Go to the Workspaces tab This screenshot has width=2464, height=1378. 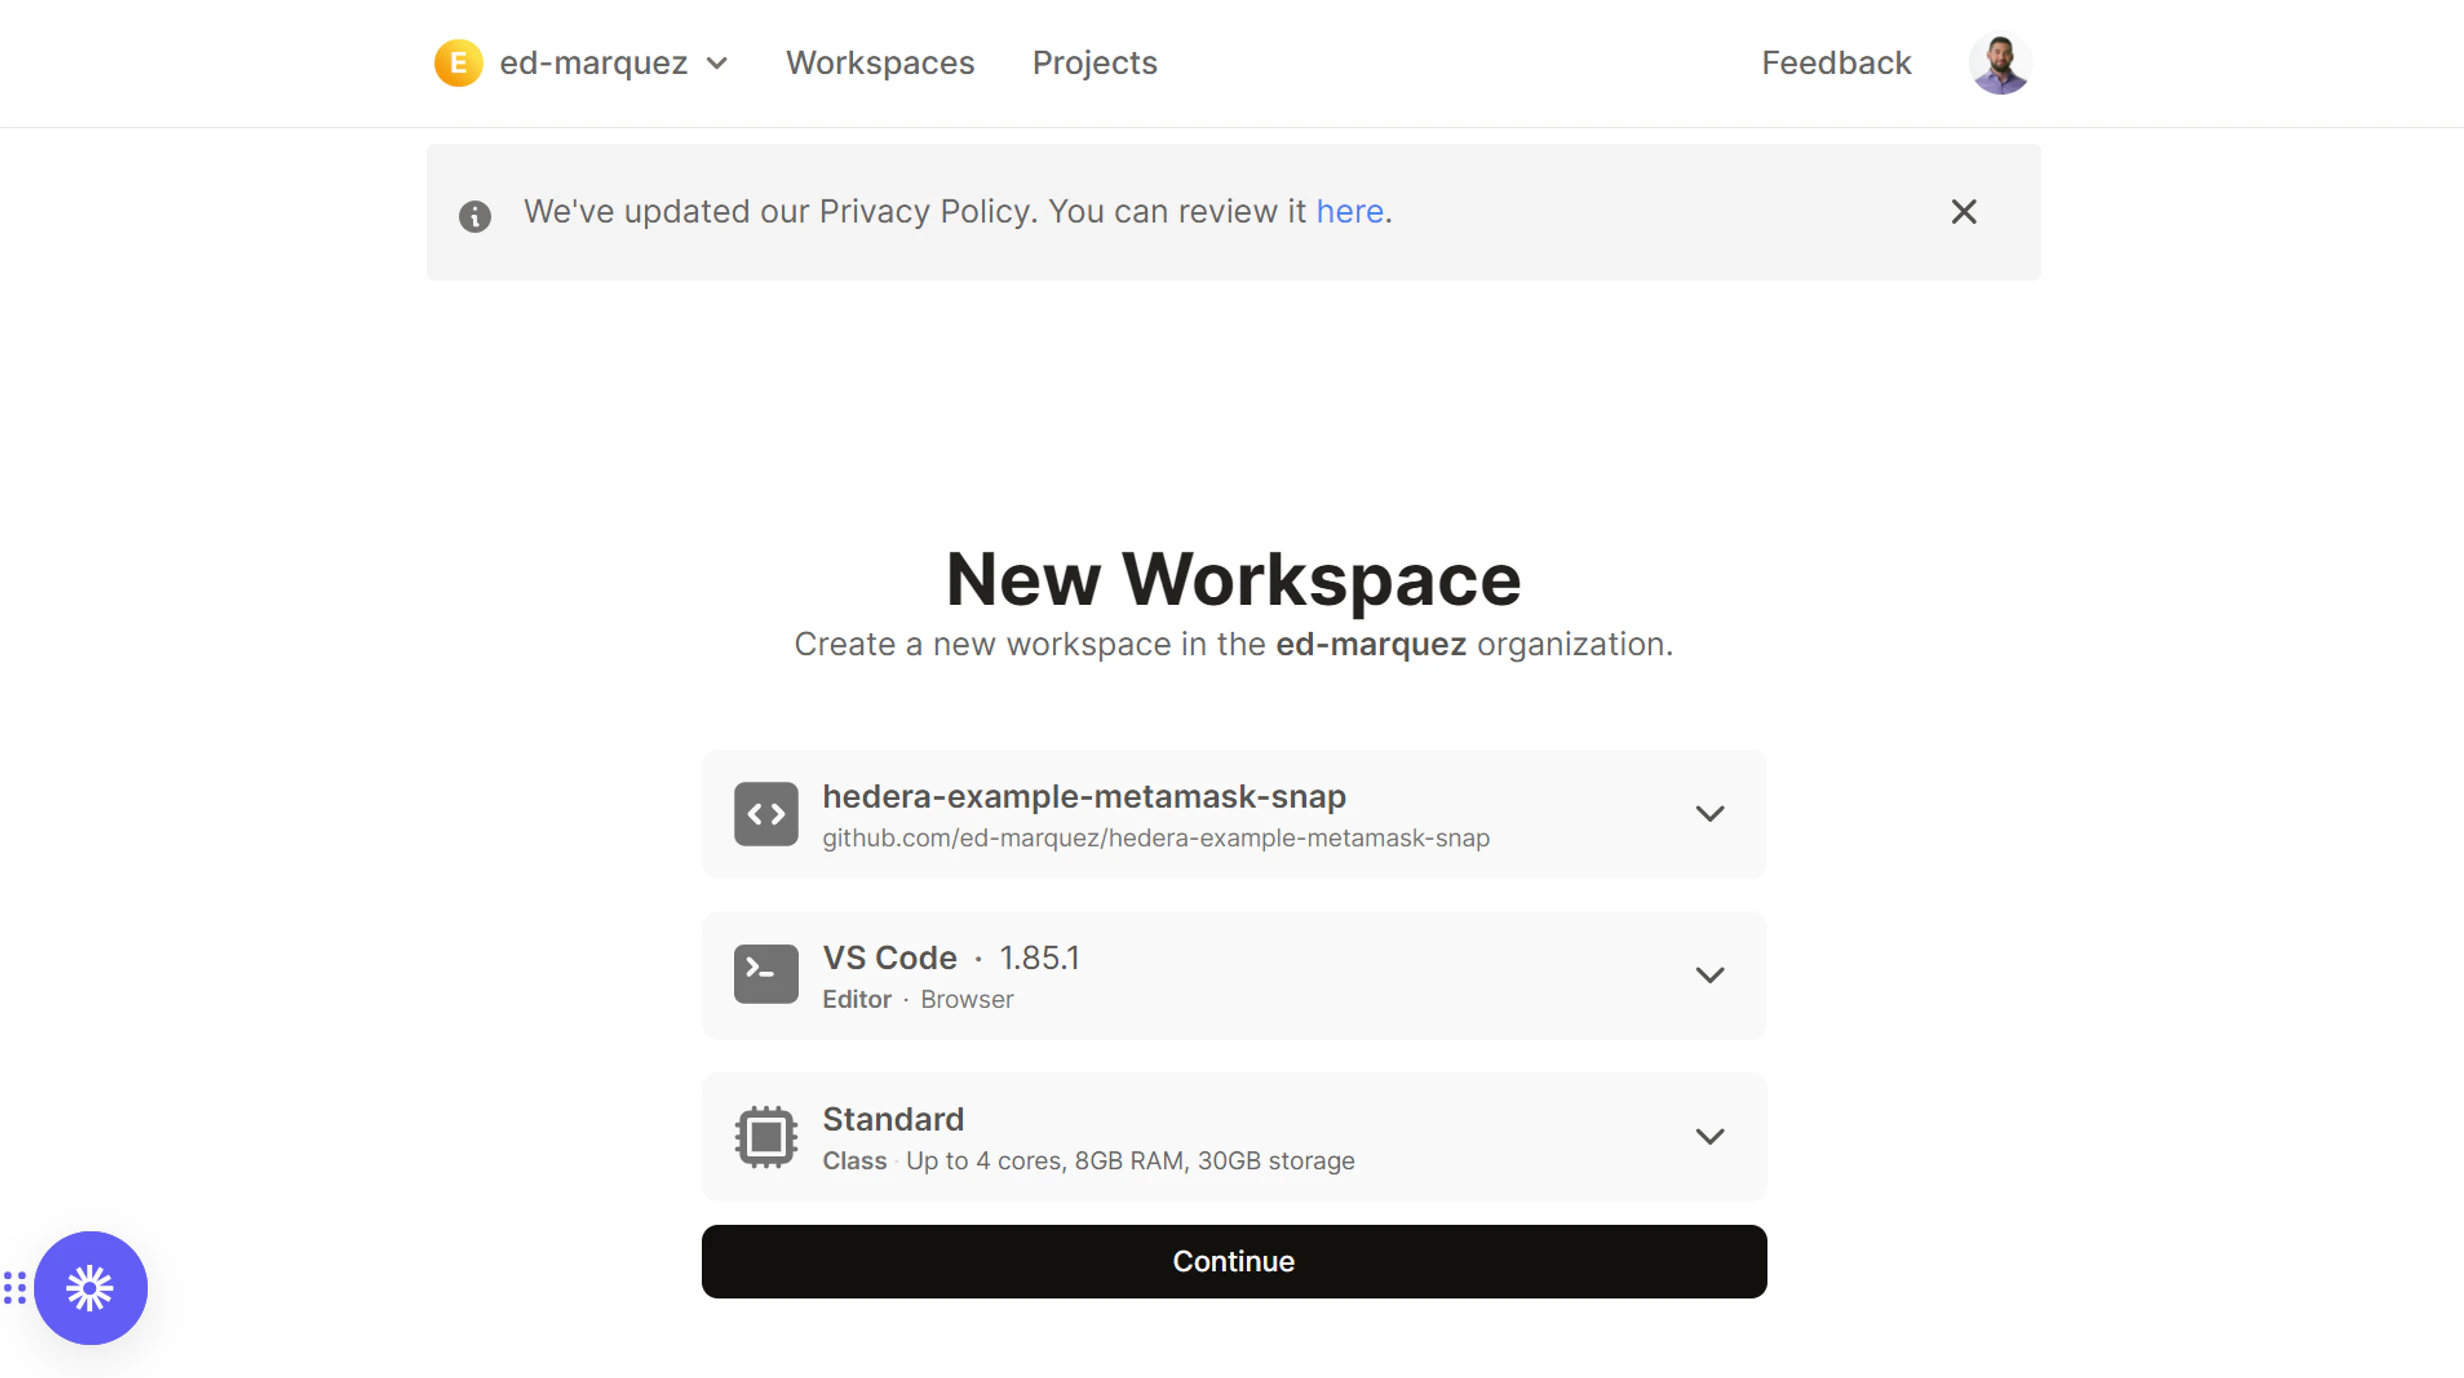tap(879, 63)
